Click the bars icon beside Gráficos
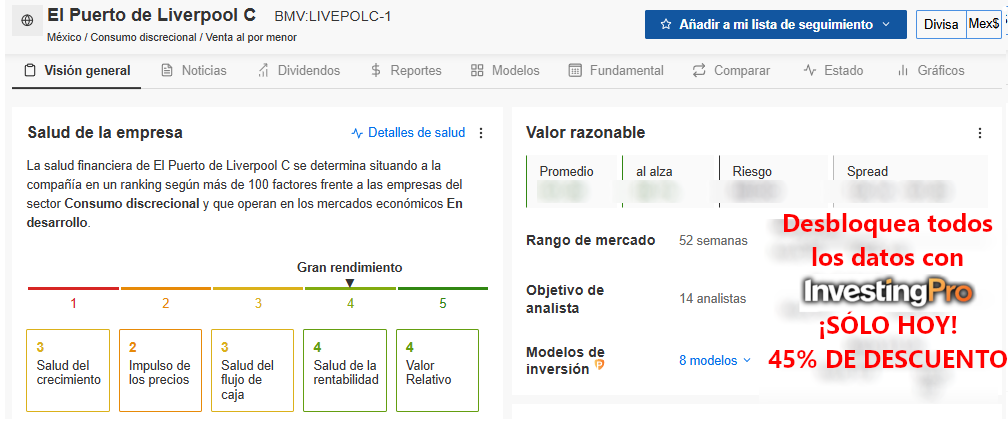 point(903,71)
